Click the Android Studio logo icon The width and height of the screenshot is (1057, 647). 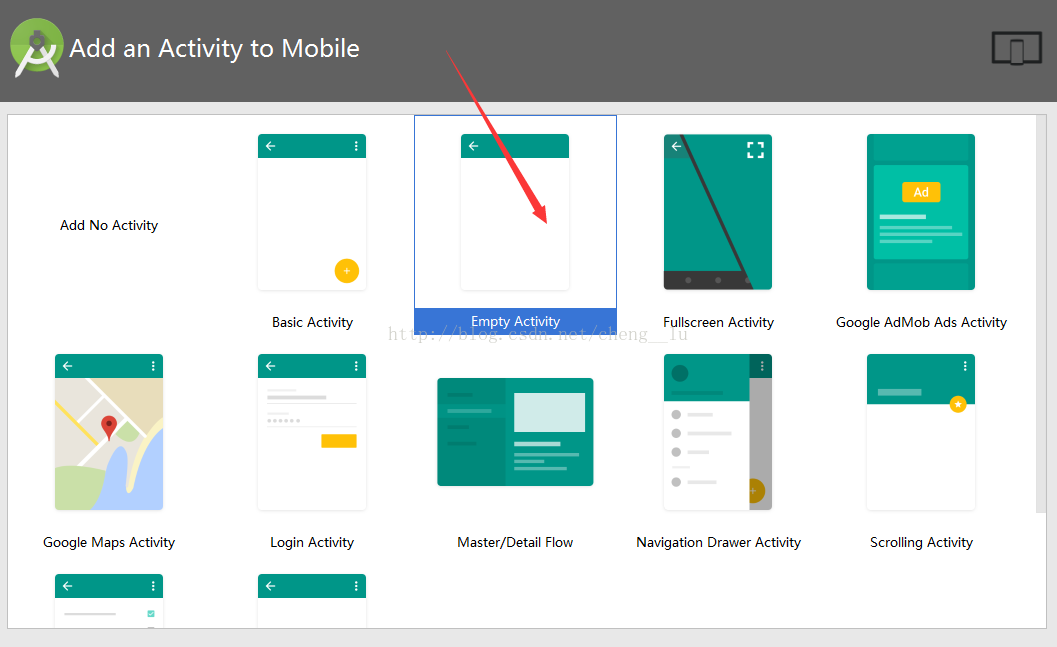[x=37, y=48]
